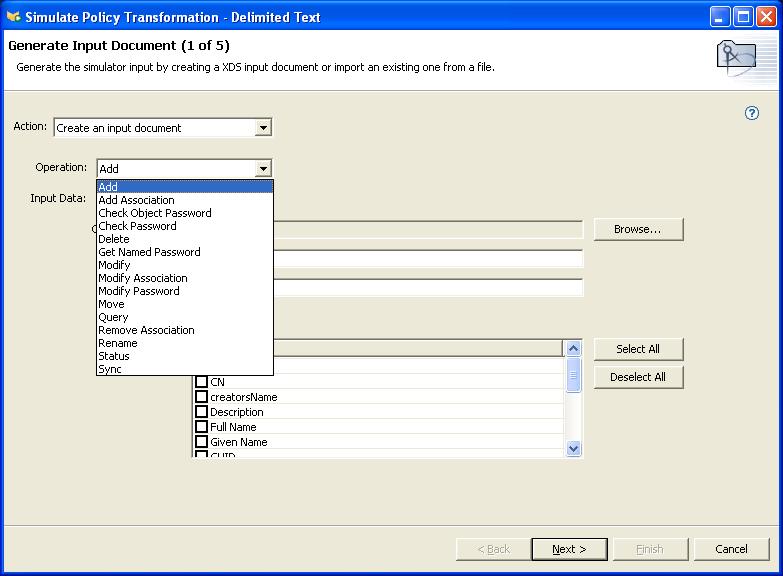Toggle the Full Name checkbox
783x576 pixels.
[201, 427]
